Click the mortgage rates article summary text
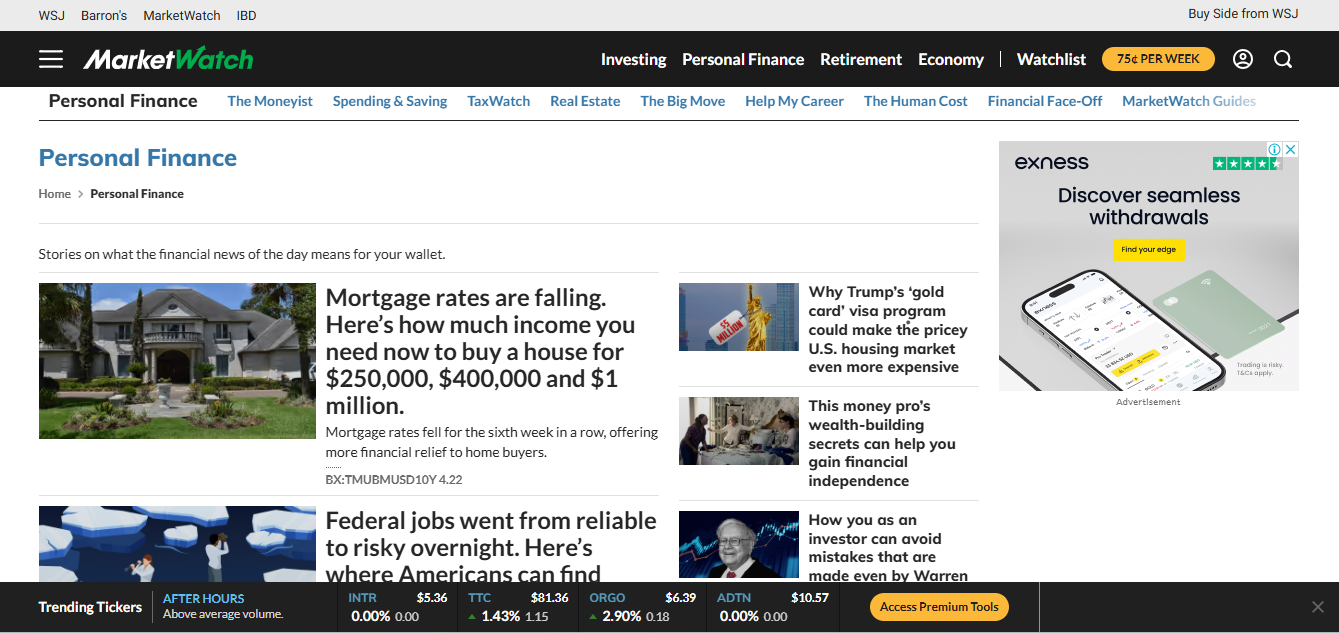 click(x=492, y=442)
